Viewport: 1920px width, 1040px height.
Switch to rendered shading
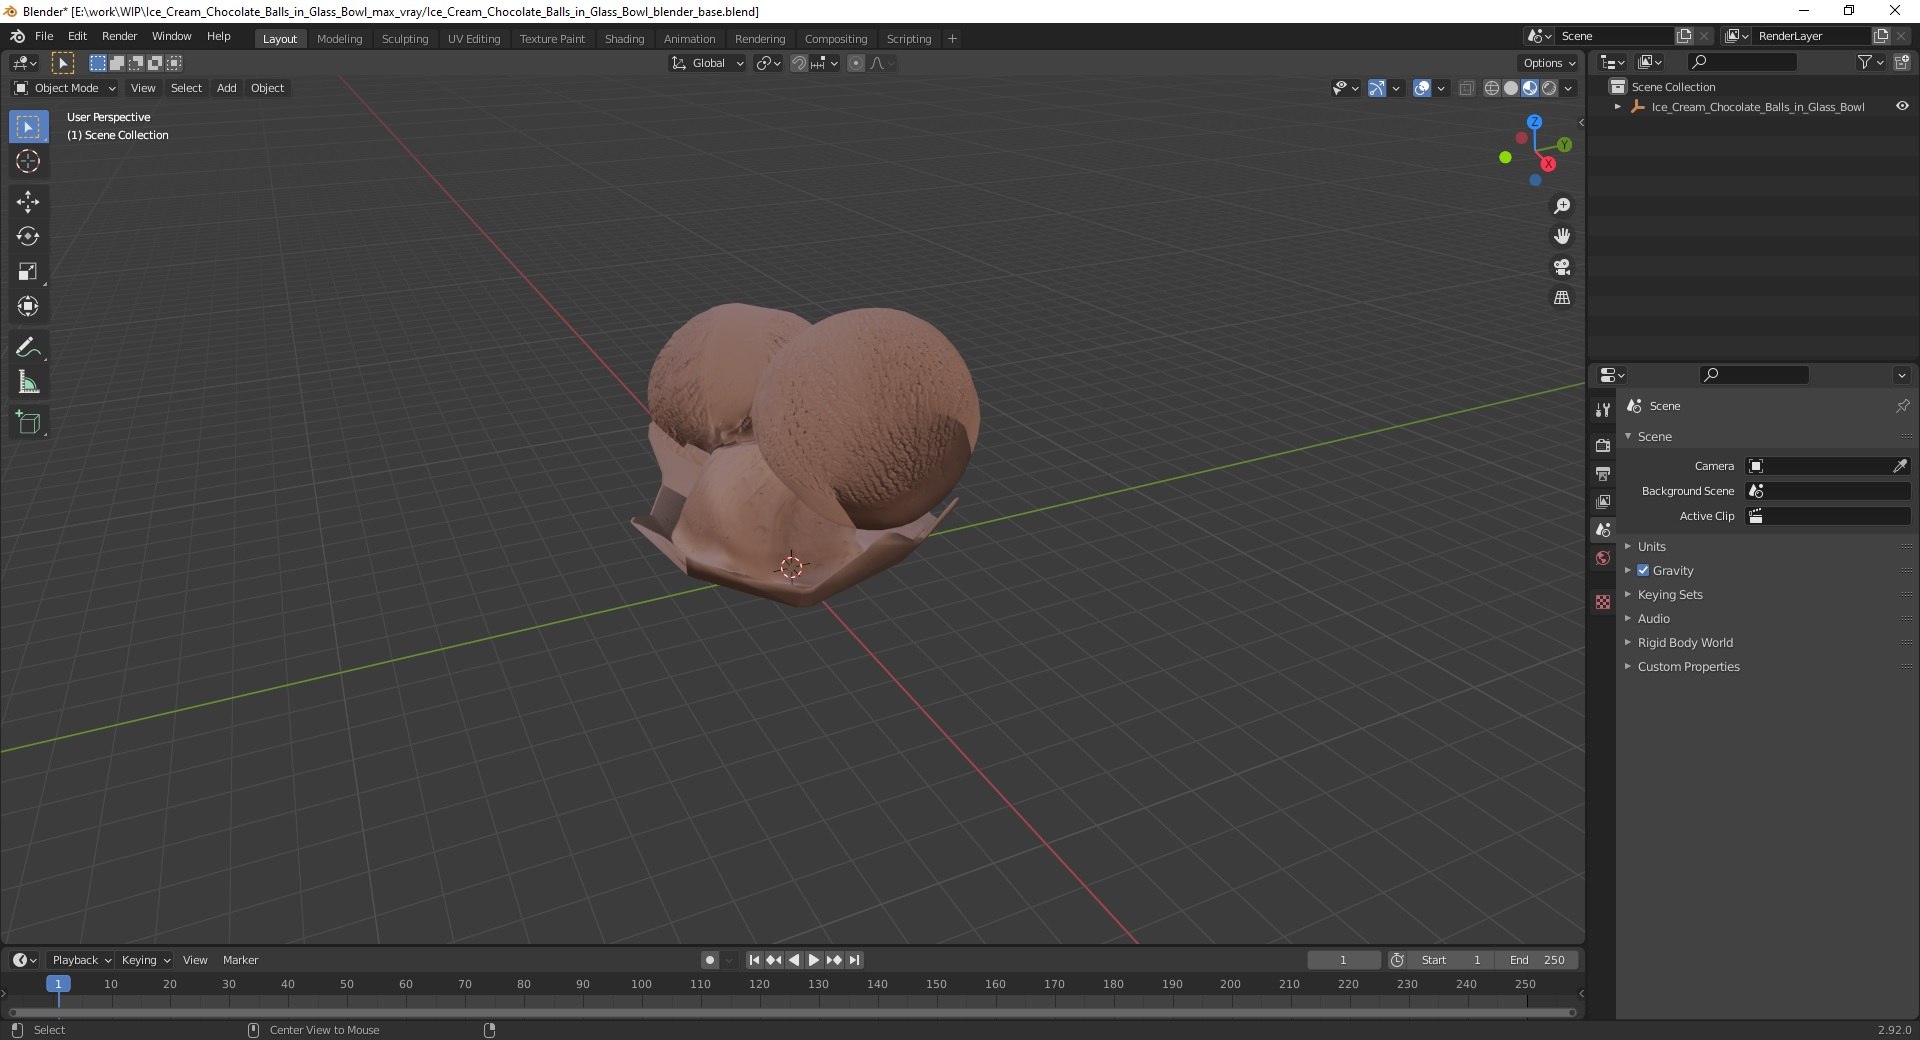[1549, 88]
